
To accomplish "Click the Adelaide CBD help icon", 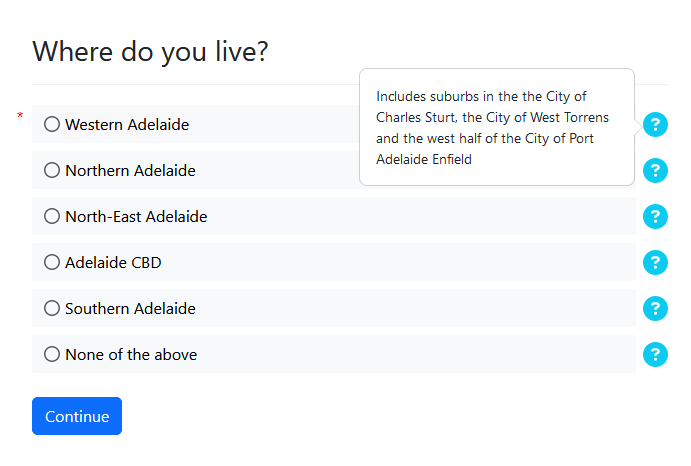I will tap(654, 263).
